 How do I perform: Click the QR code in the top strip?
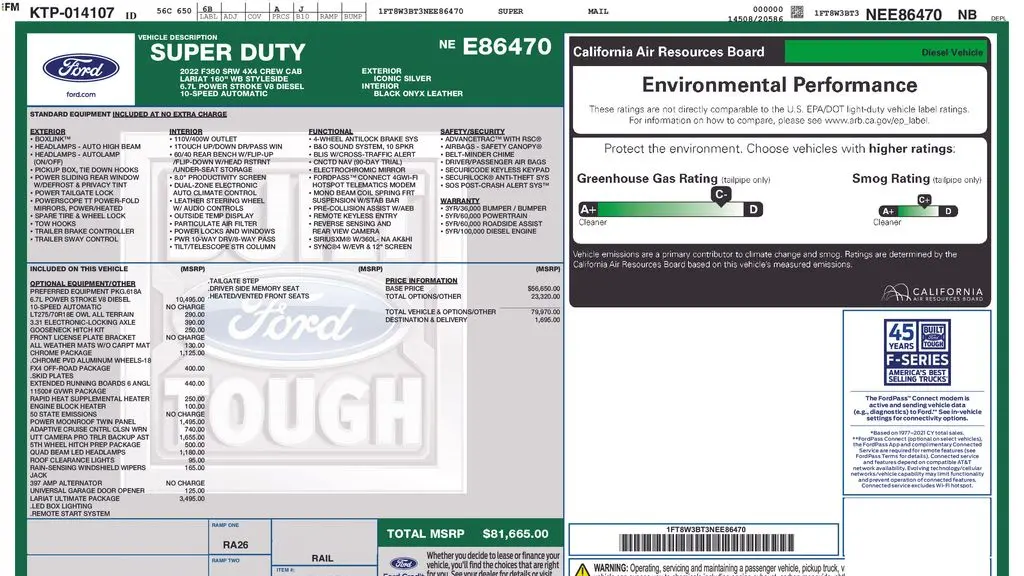797,12
